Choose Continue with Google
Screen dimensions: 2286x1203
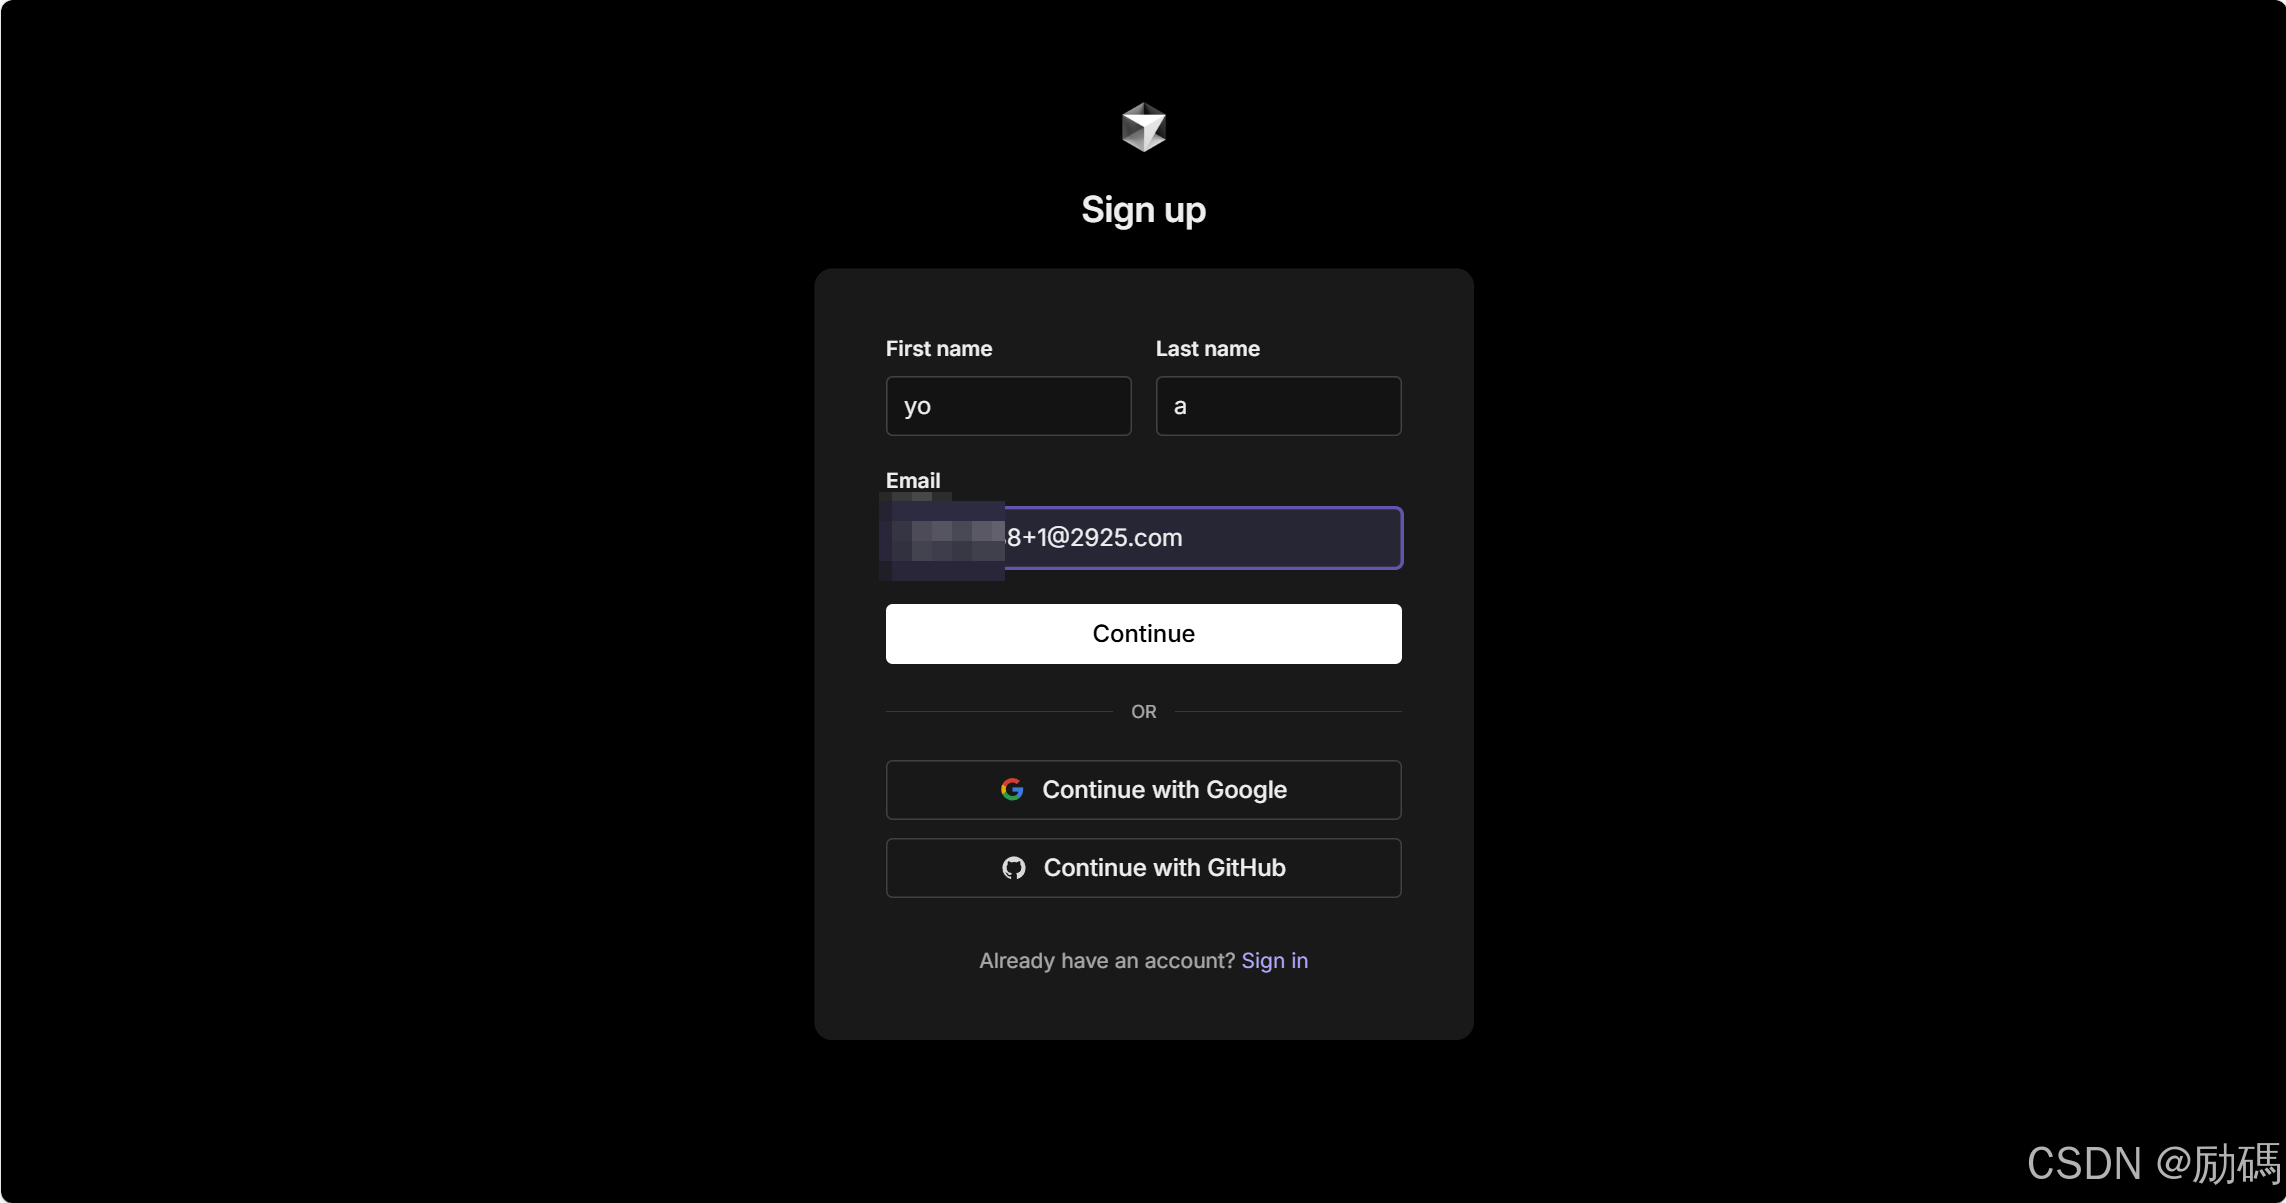[1143, 790]
